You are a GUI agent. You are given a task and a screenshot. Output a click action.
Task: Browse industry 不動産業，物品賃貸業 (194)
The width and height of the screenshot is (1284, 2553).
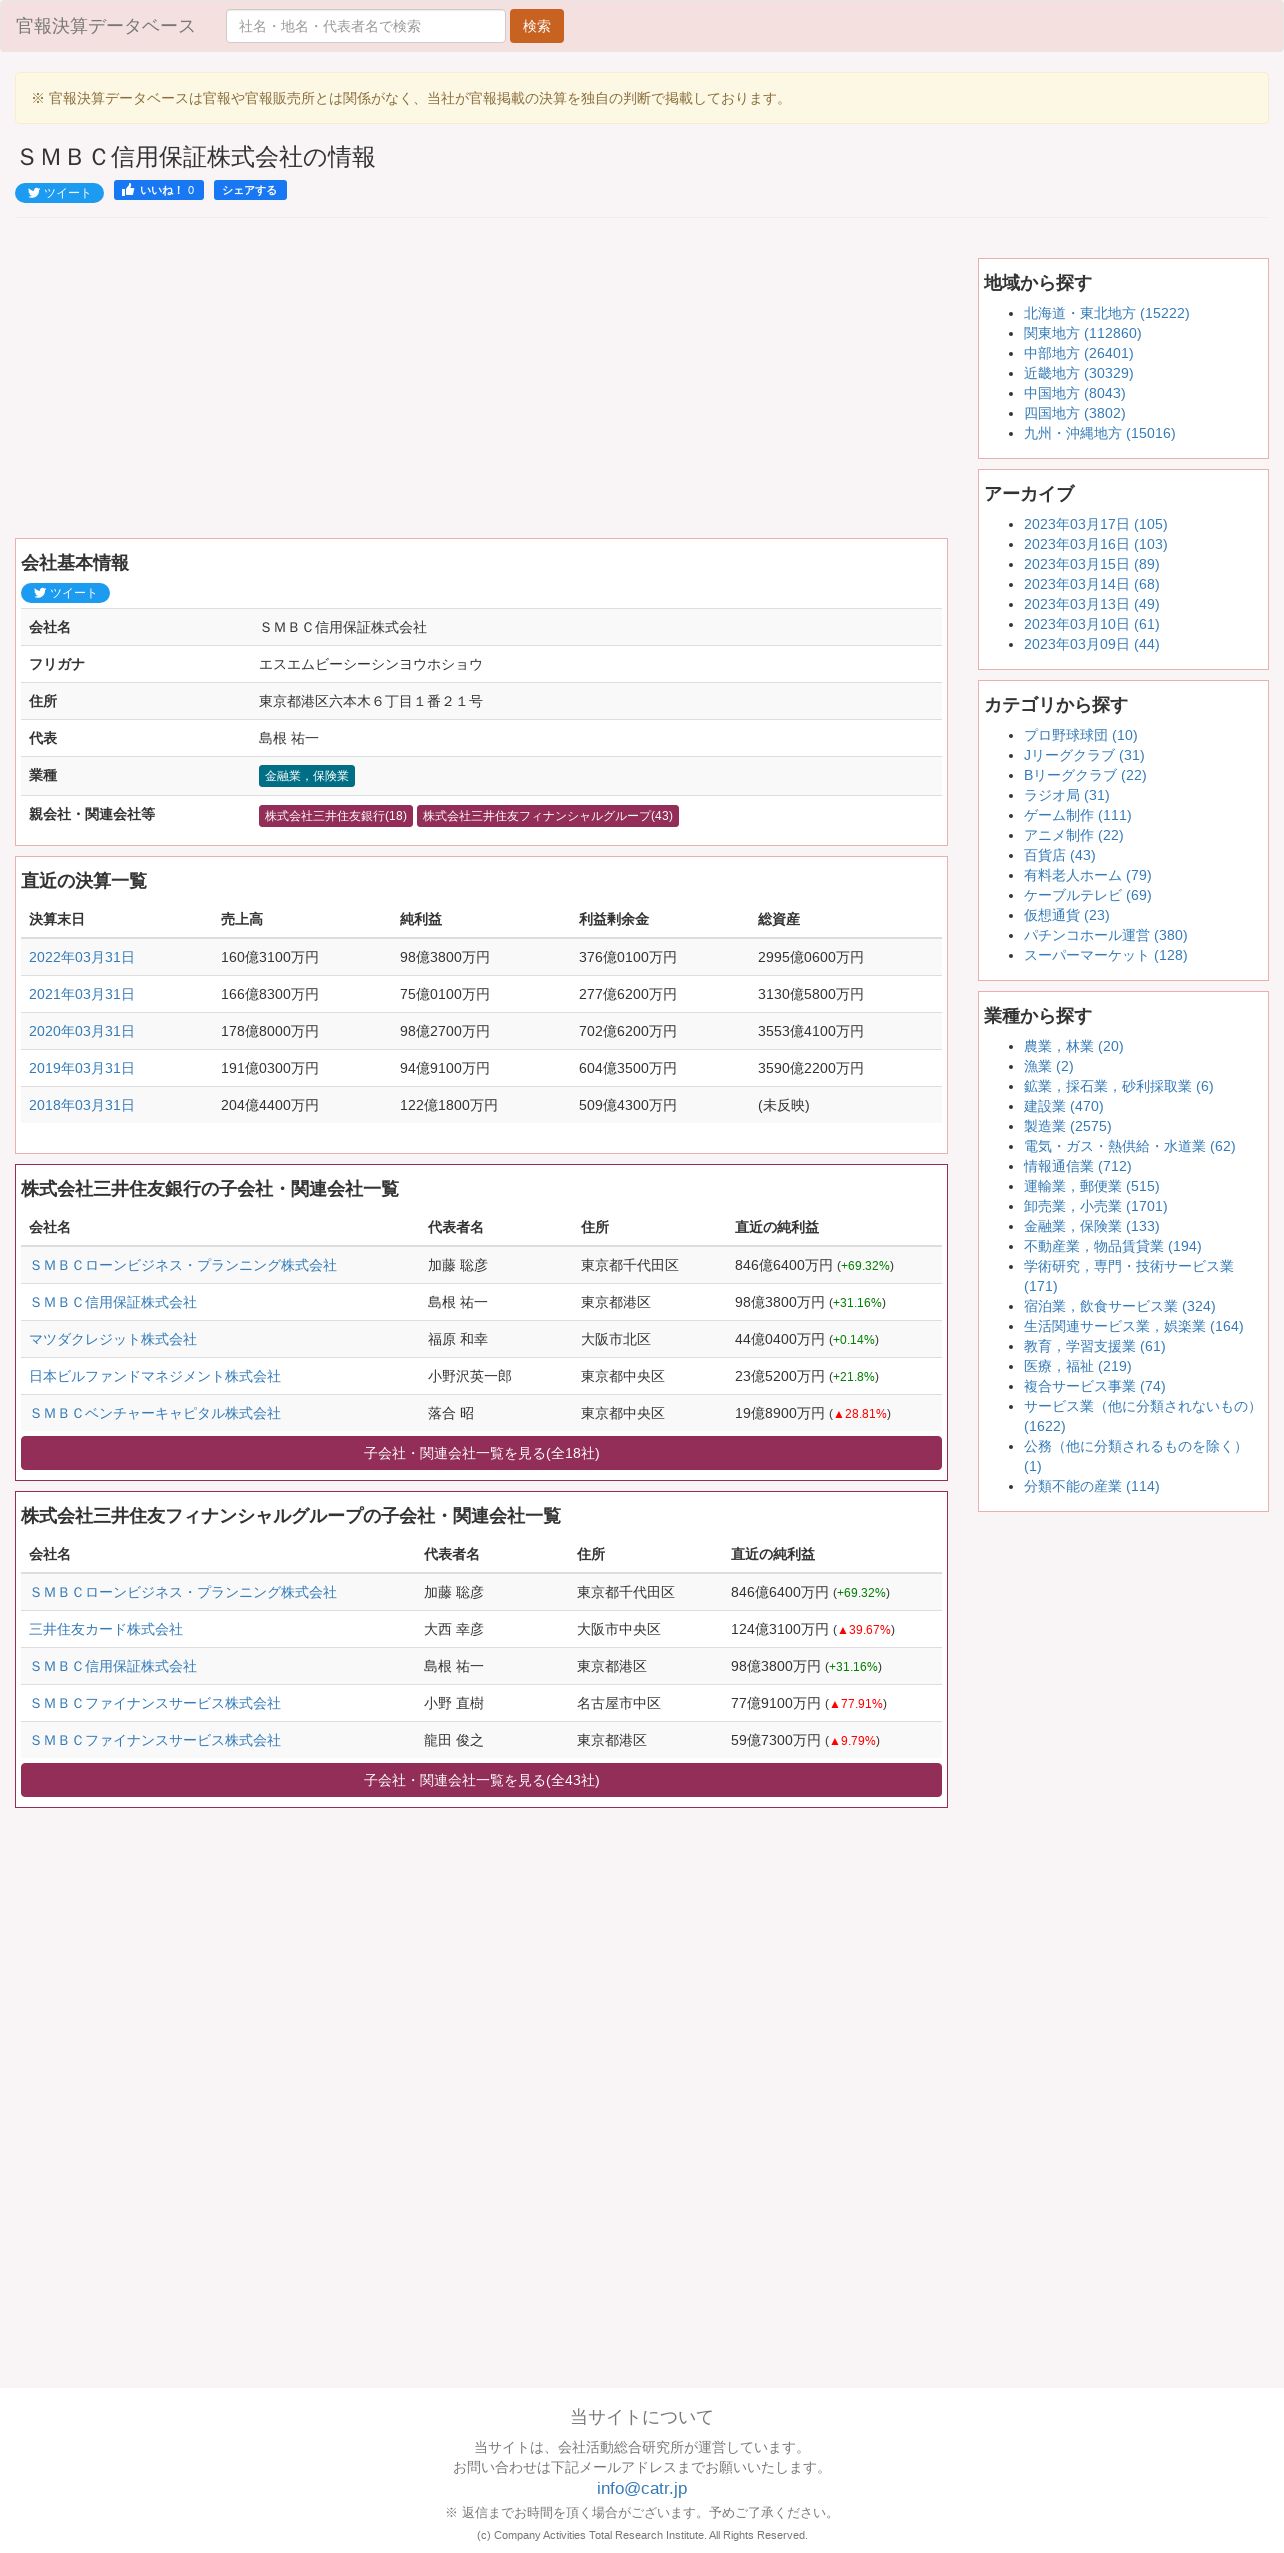click(x=1112, y=1246)
